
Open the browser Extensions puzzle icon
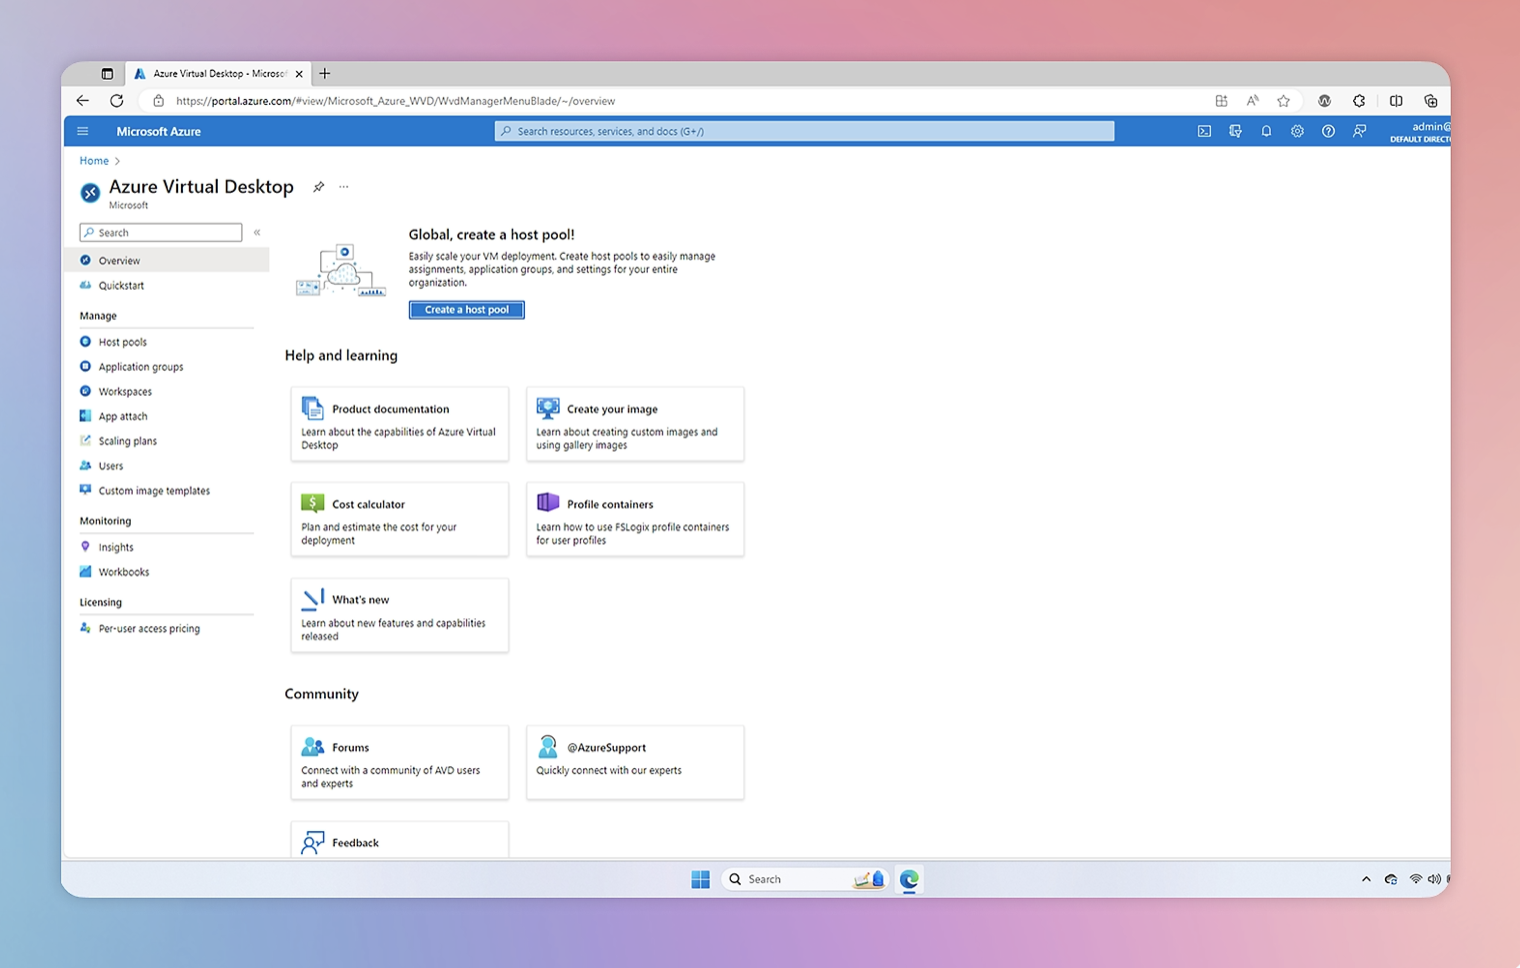pyautogui.click(x=1359, y=101)
